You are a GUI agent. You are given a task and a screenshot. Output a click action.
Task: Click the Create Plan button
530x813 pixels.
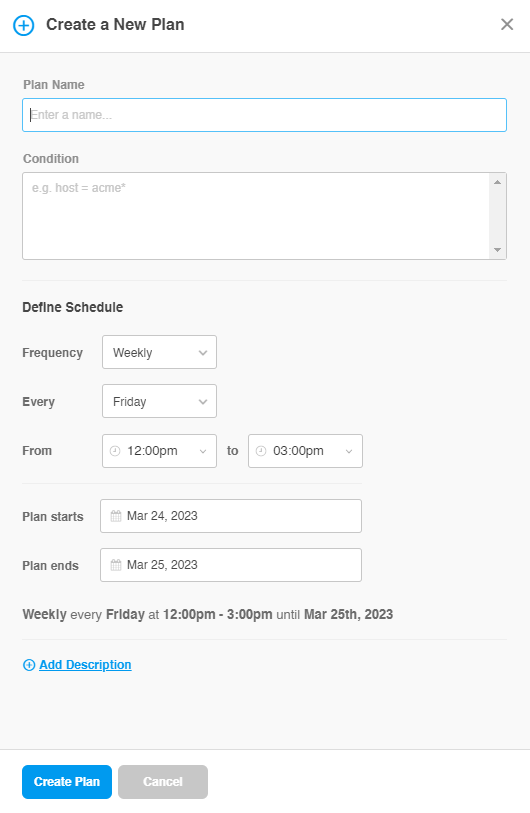coord(67,782)
